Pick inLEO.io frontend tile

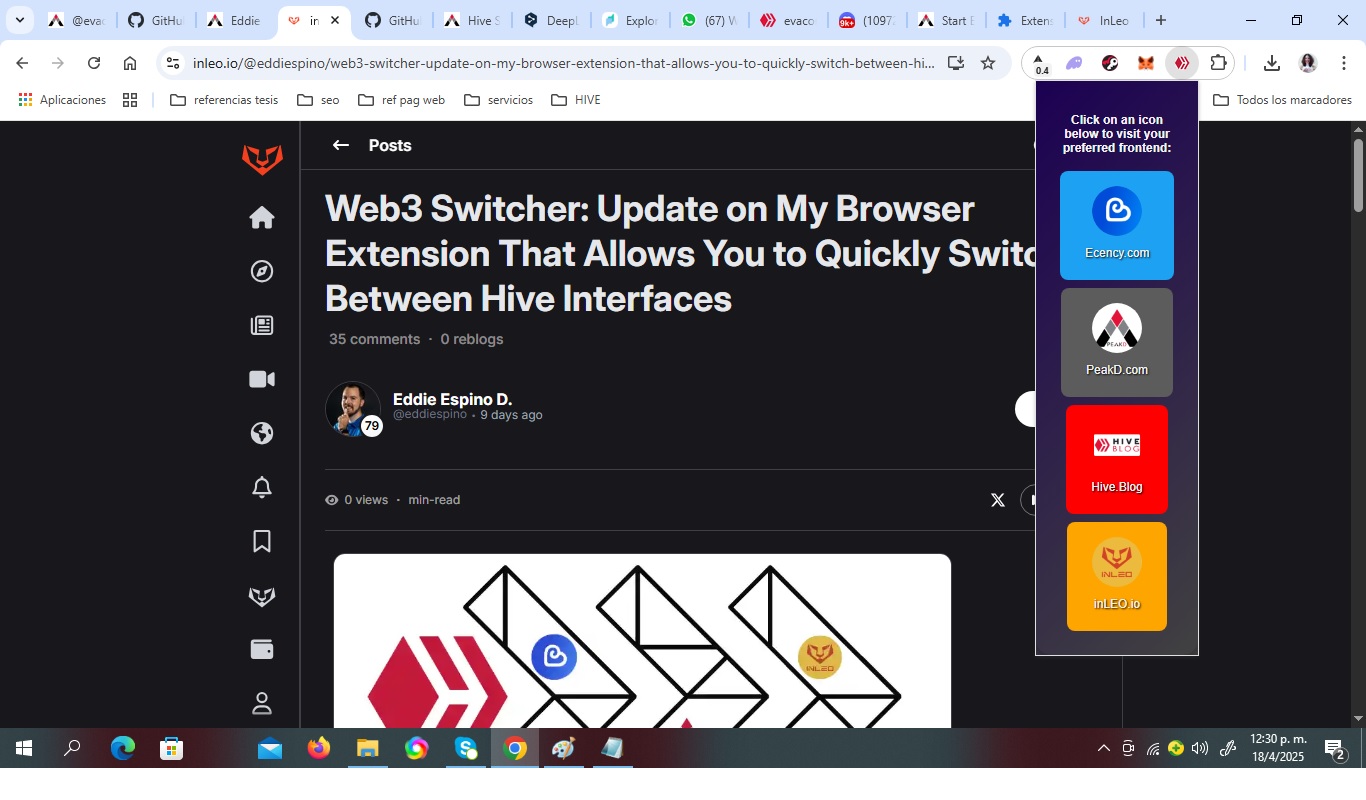pos(1116,576)
